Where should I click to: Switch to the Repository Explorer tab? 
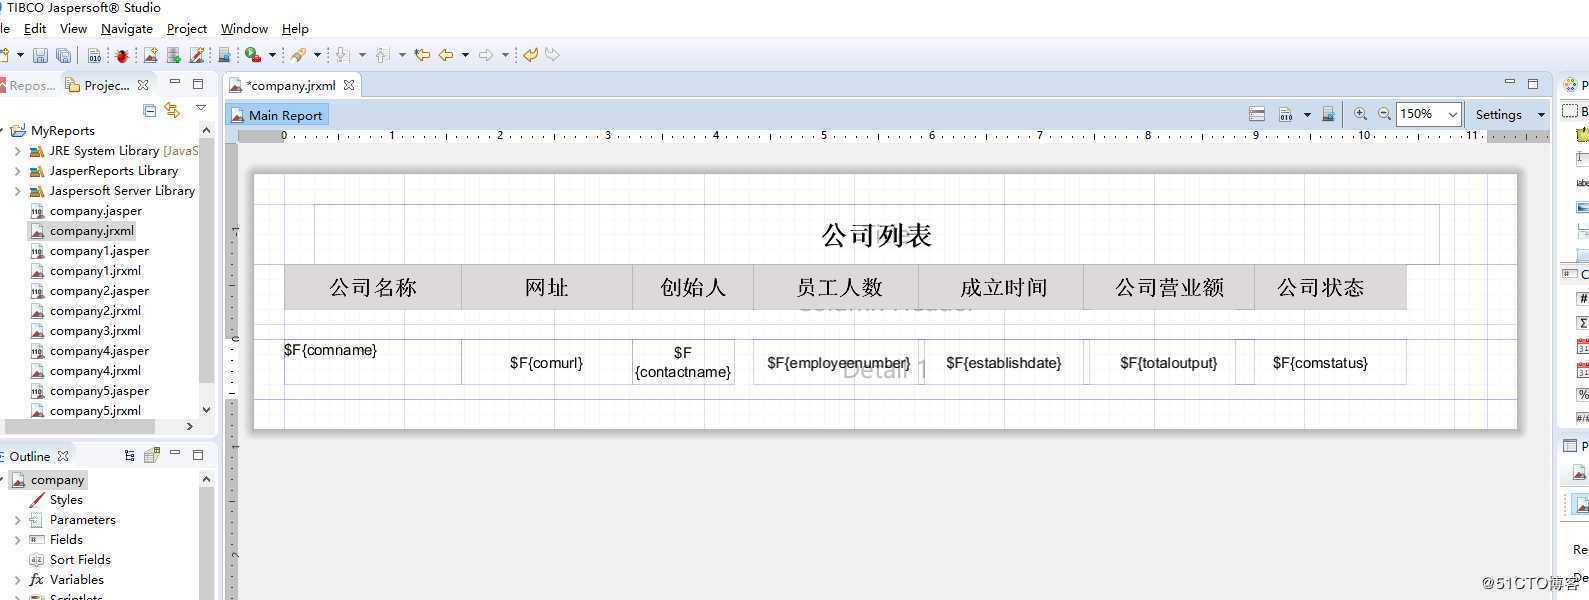point(28,85)
